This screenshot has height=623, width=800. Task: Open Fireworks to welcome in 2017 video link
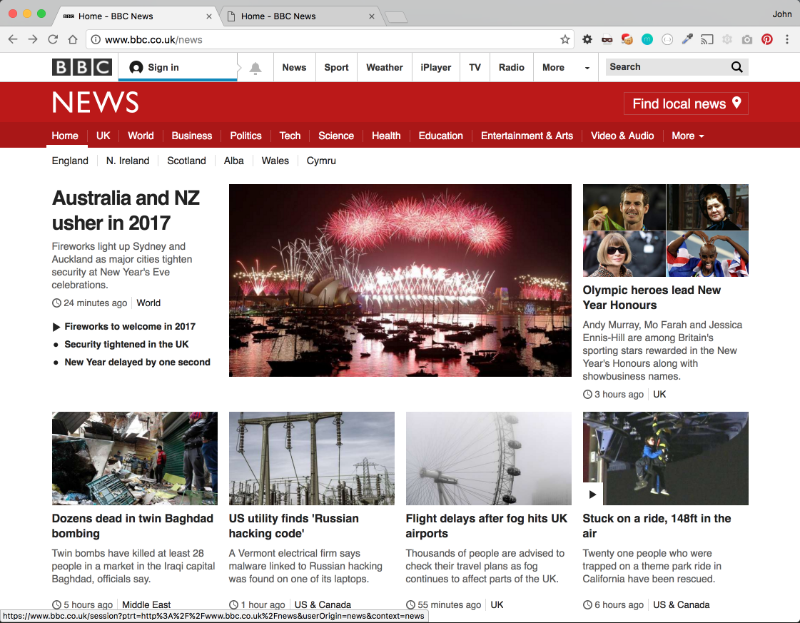(x=130, y=327)
